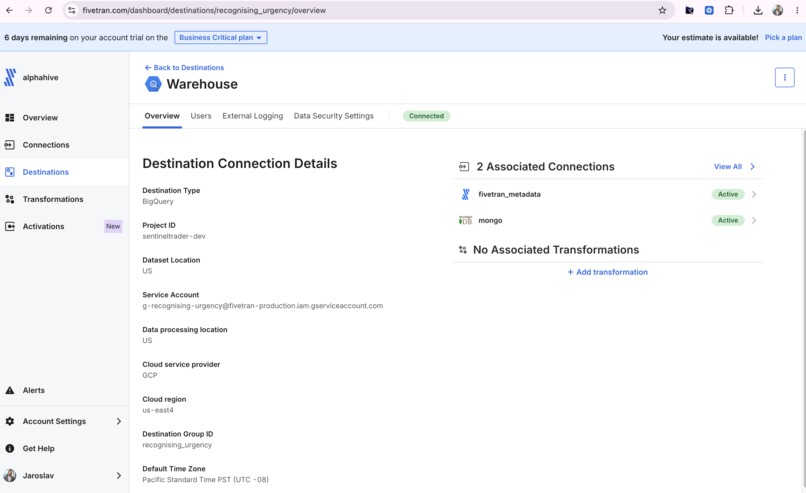This screenshot has width=806, height=493.
Task: Click View All associated connections
Action: click(727, 167)
